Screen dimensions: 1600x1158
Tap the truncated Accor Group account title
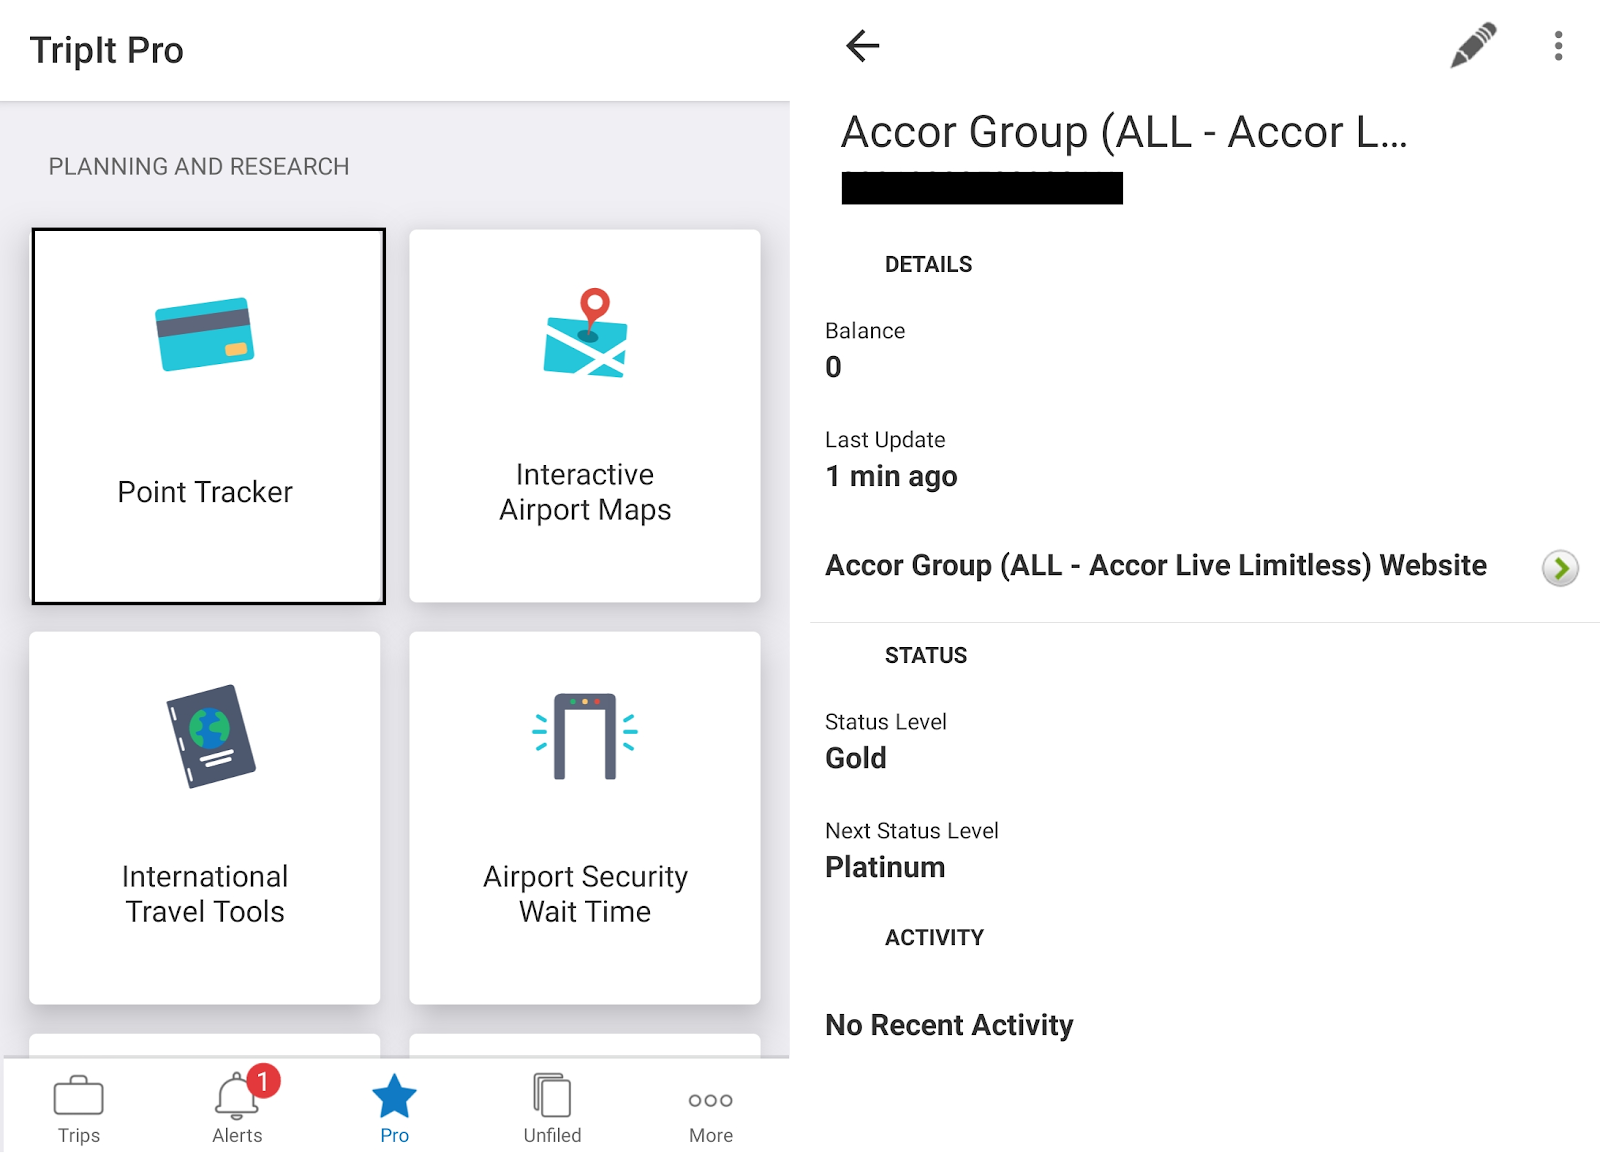(x=1123, y=131)
